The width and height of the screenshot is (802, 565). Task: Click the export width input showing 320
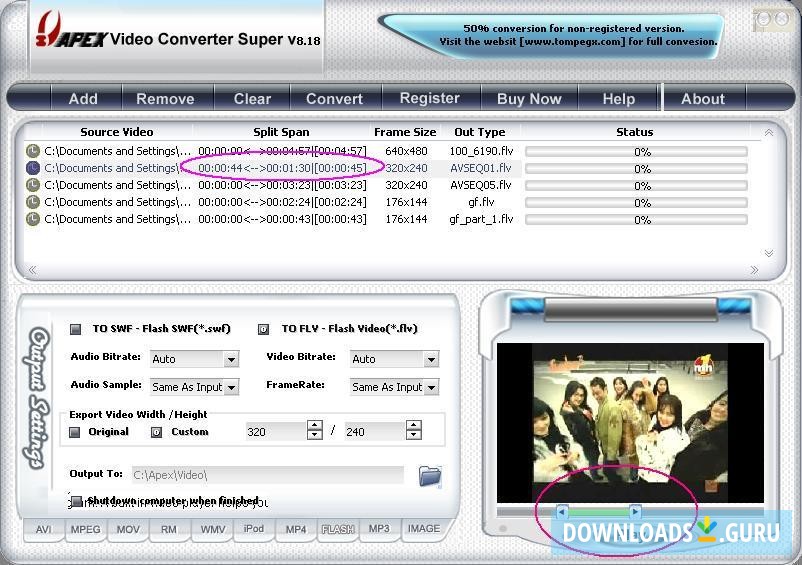(x=276, y=431)
